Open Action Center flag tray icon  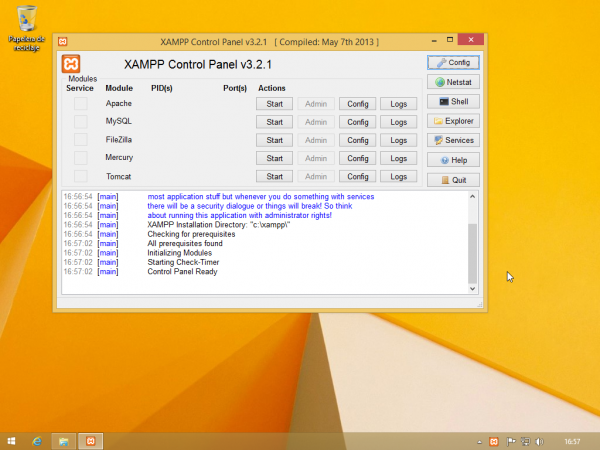511,442
